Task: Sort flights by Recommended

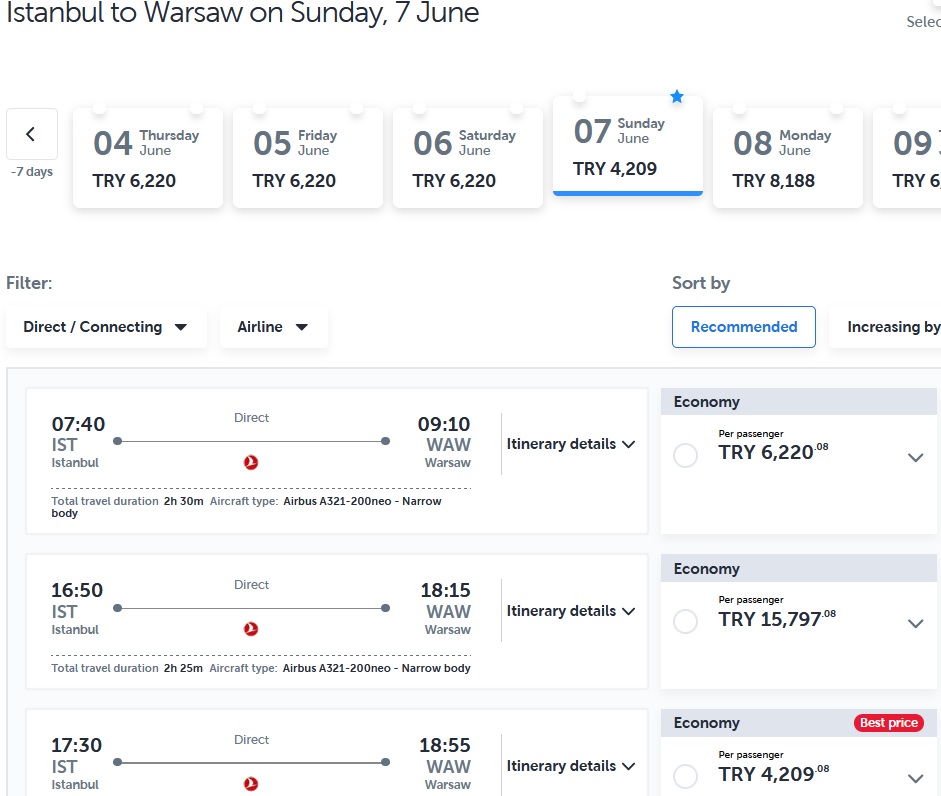Action: pyautogui.click(x=744, y=327)
